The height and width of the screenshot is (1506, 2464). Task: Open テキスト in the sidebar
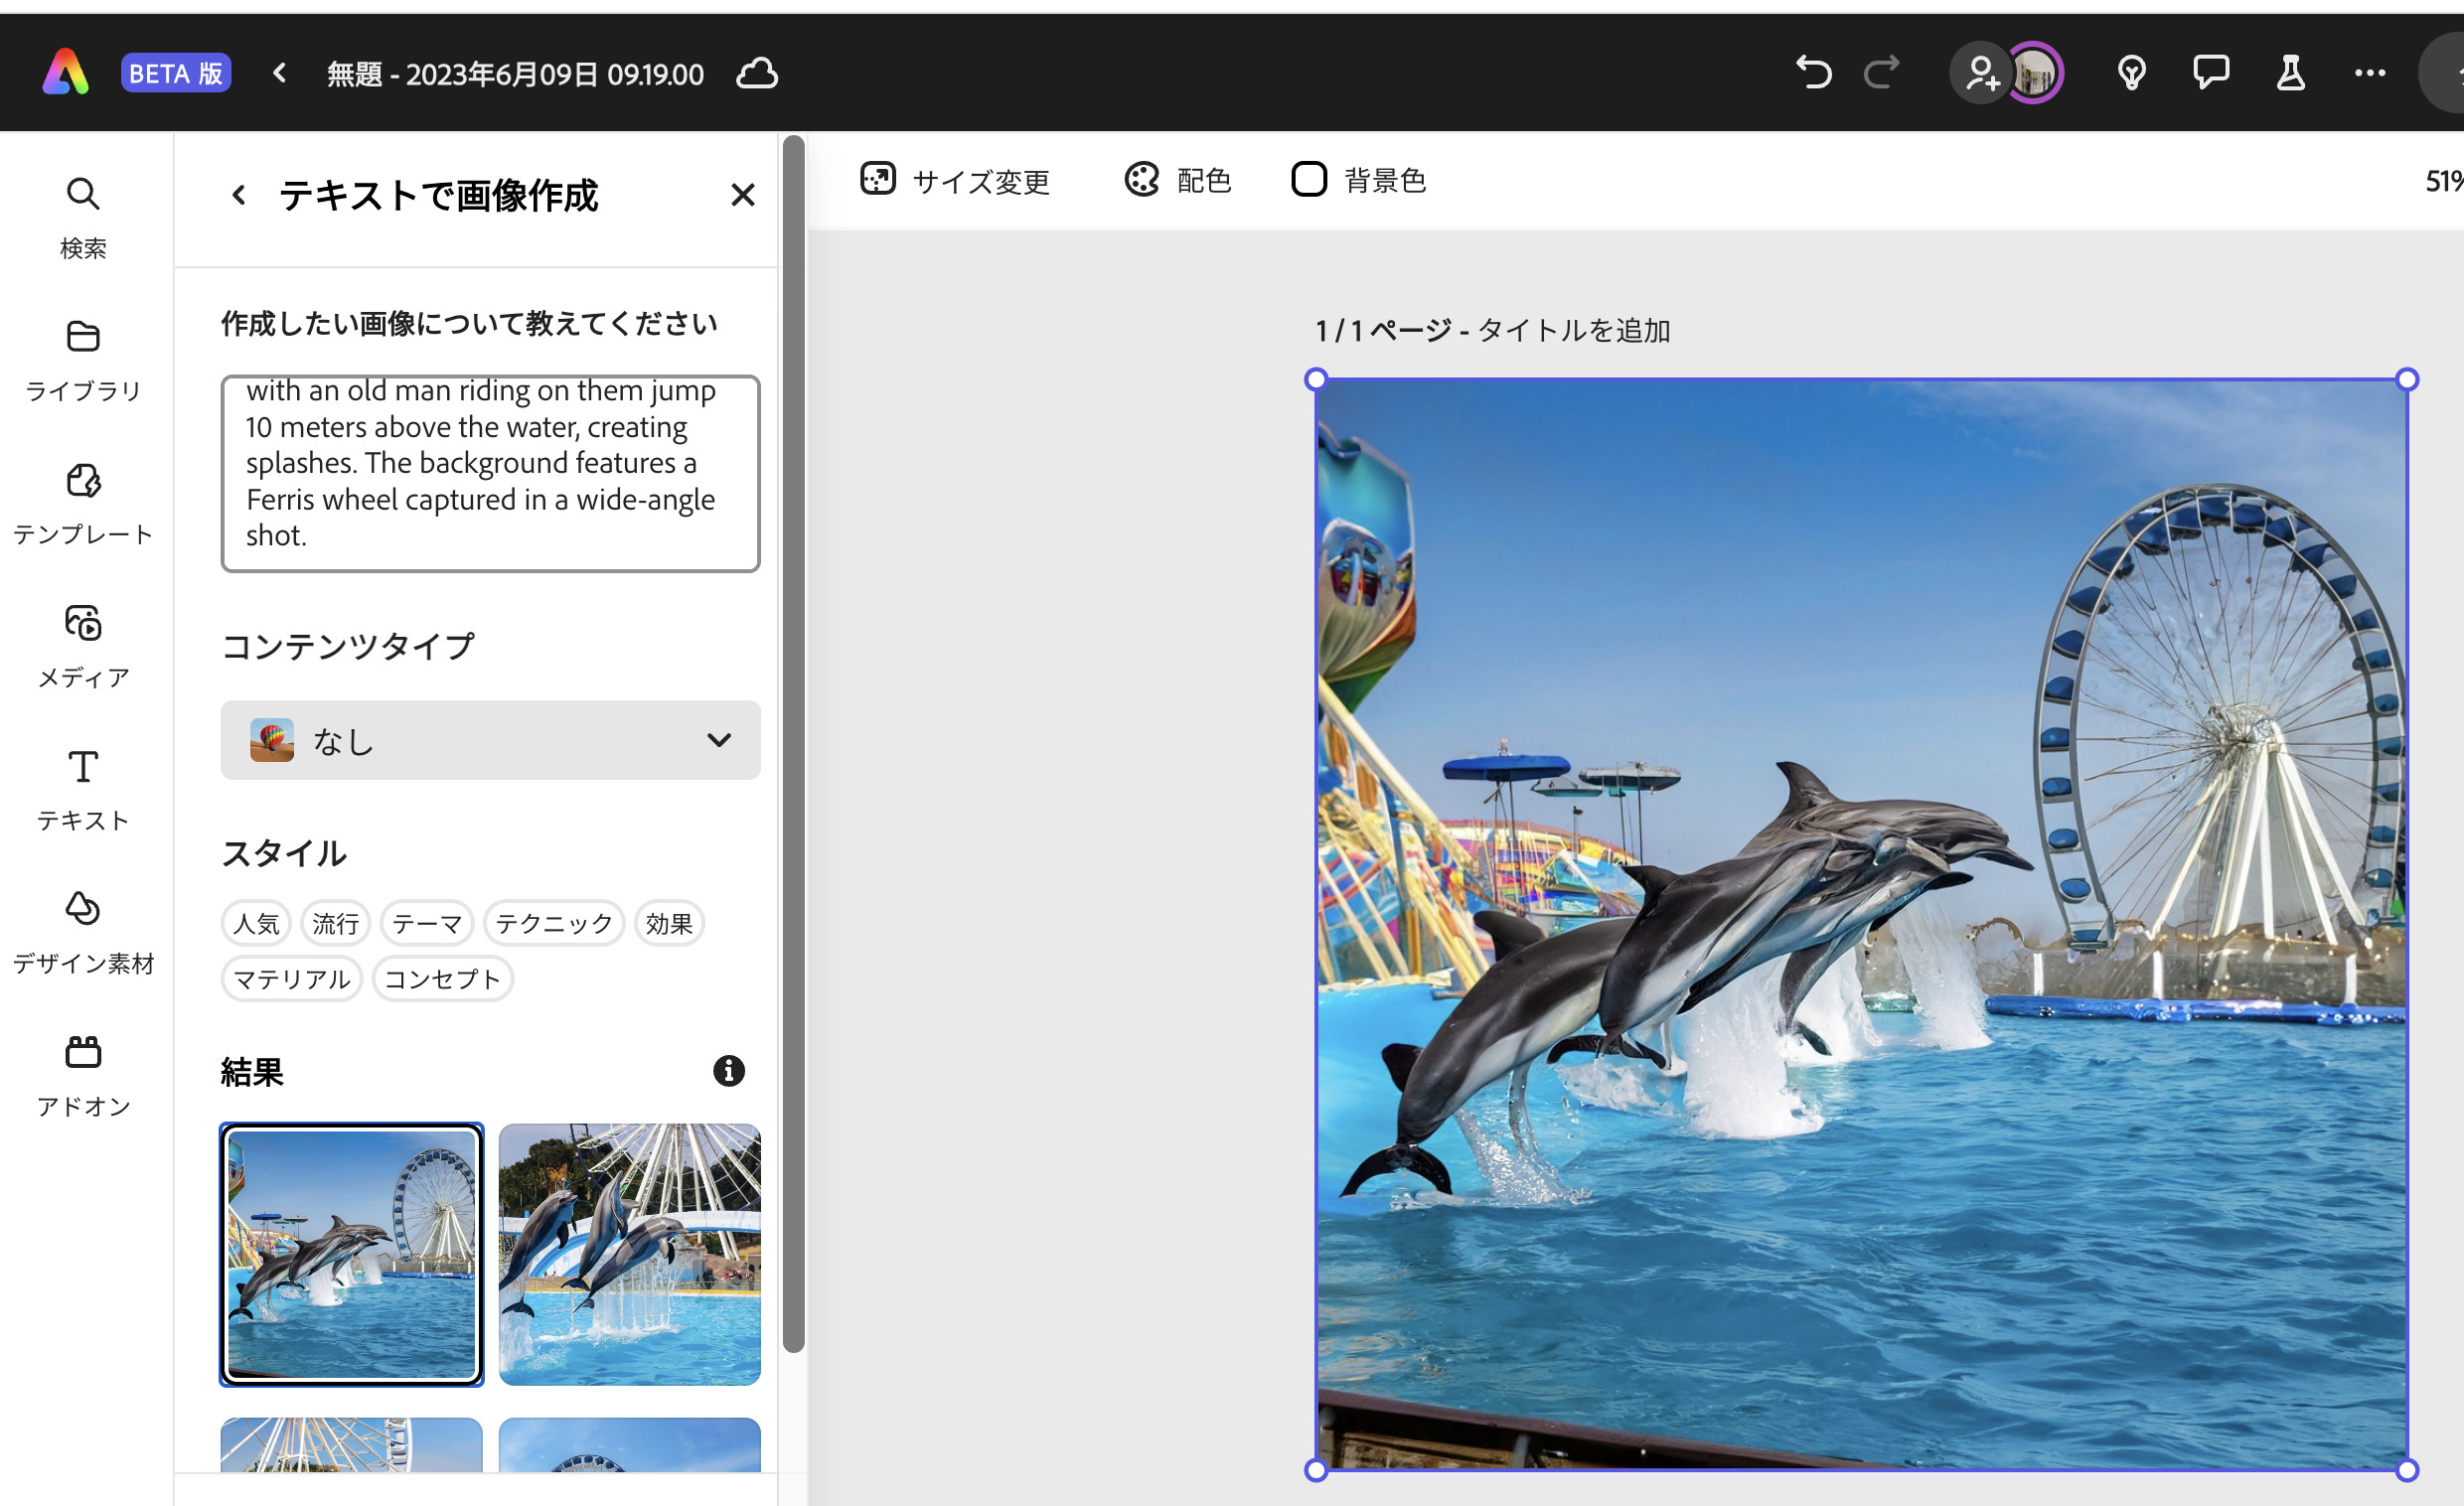coord(83,789)
